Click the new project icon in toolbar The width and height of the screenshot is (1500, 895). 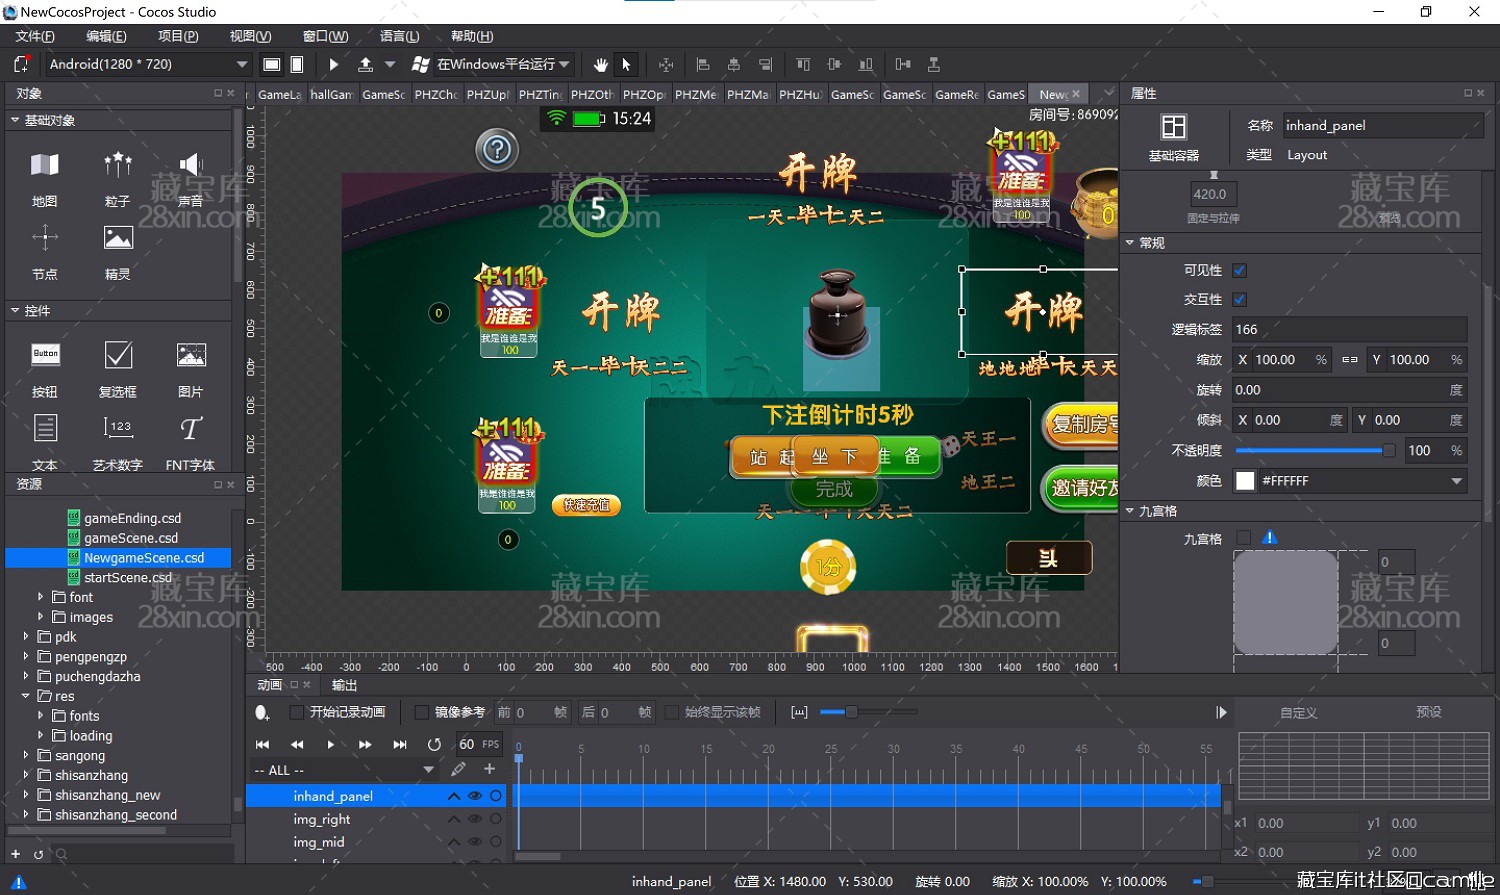(x=21, y=64)
